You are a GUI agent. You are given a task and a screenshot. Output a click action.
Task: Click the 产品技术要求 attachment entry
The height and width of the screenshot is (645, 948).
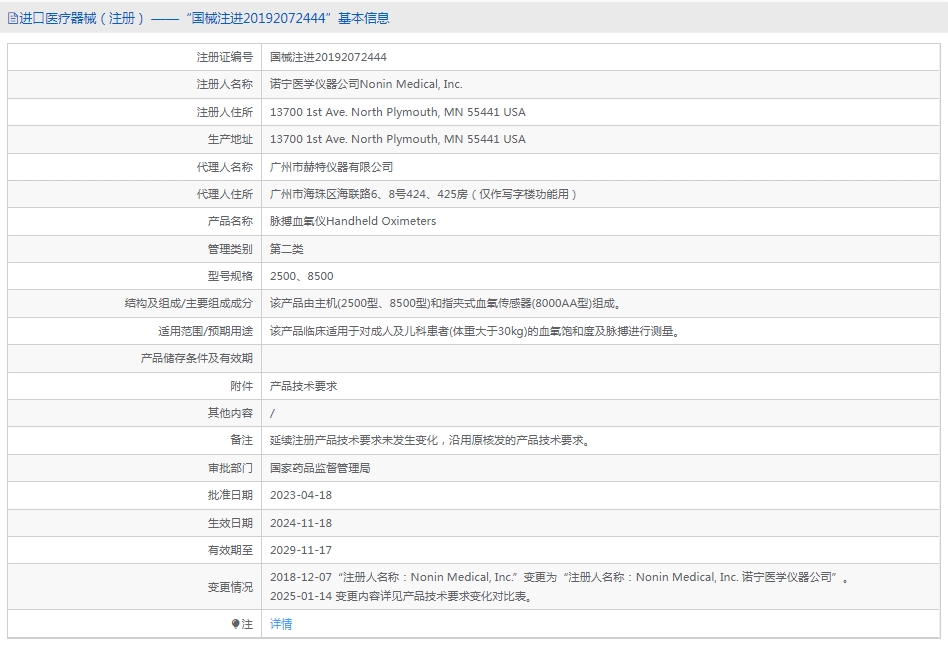tap(304, 385)
